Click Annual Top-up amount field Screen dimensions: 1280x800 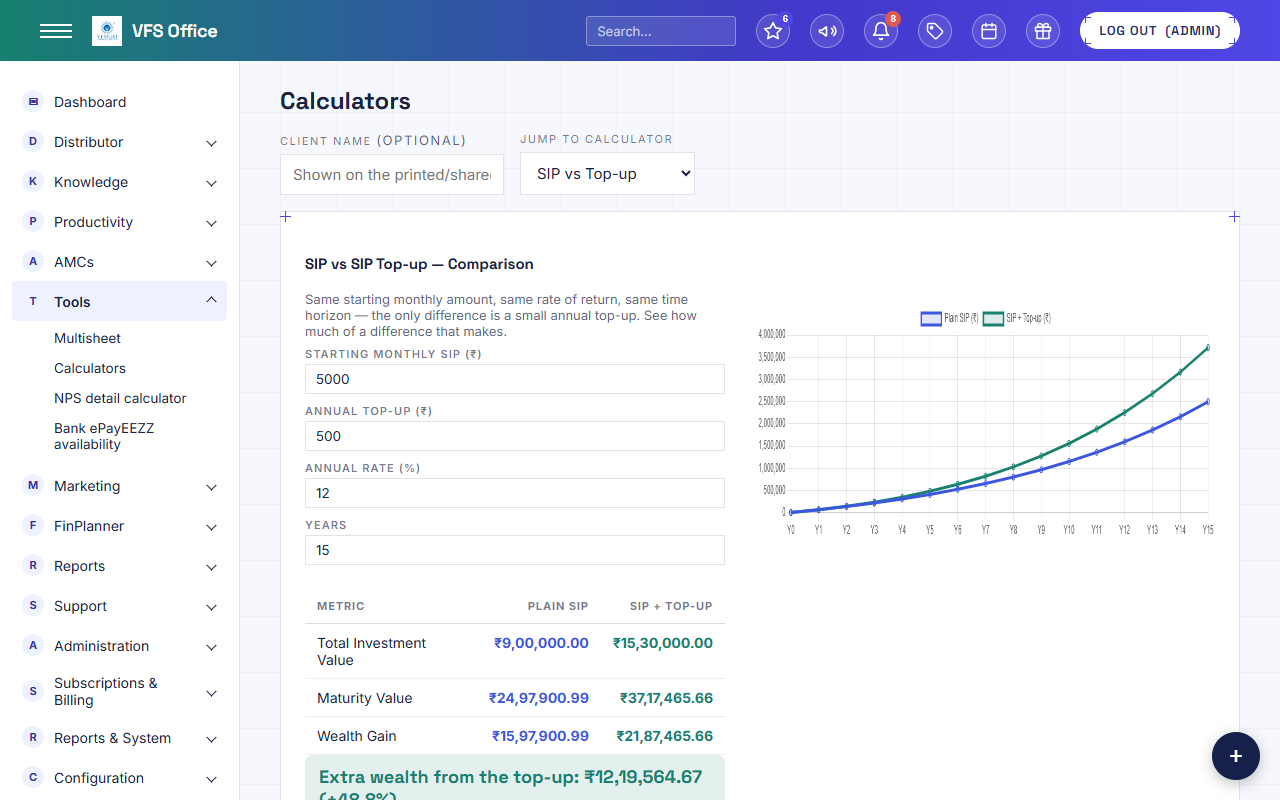coord(515,436)
